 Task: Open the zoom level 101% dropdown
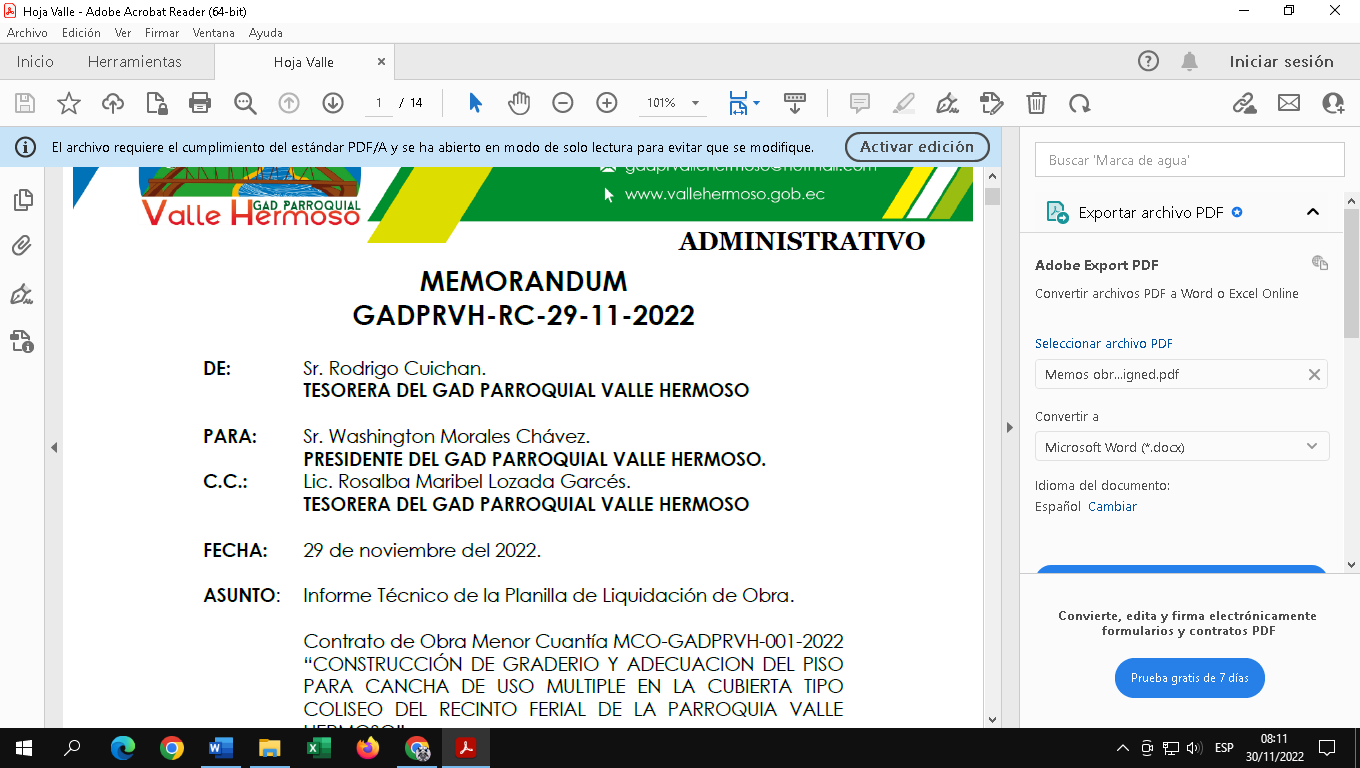click(x=696, y=103)
